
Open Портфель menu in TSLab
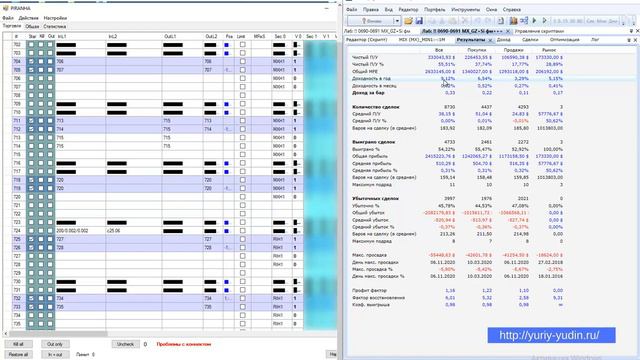435,9
